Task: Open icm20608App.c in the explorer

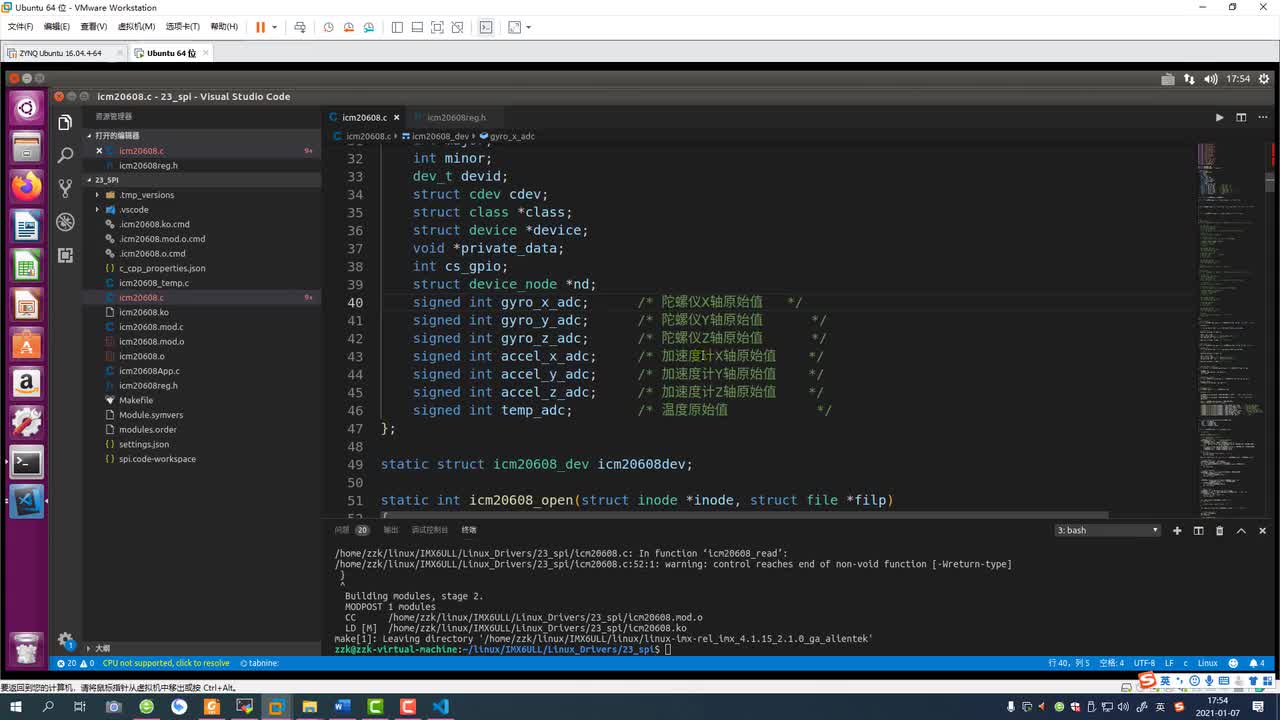Action: click(149, 371)
